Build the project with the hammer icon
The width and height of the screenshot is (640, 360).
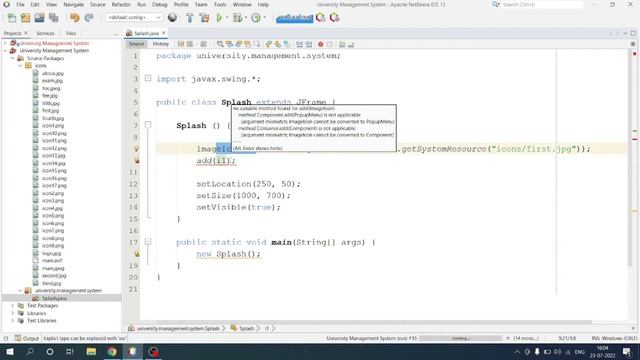pos(190,18)
